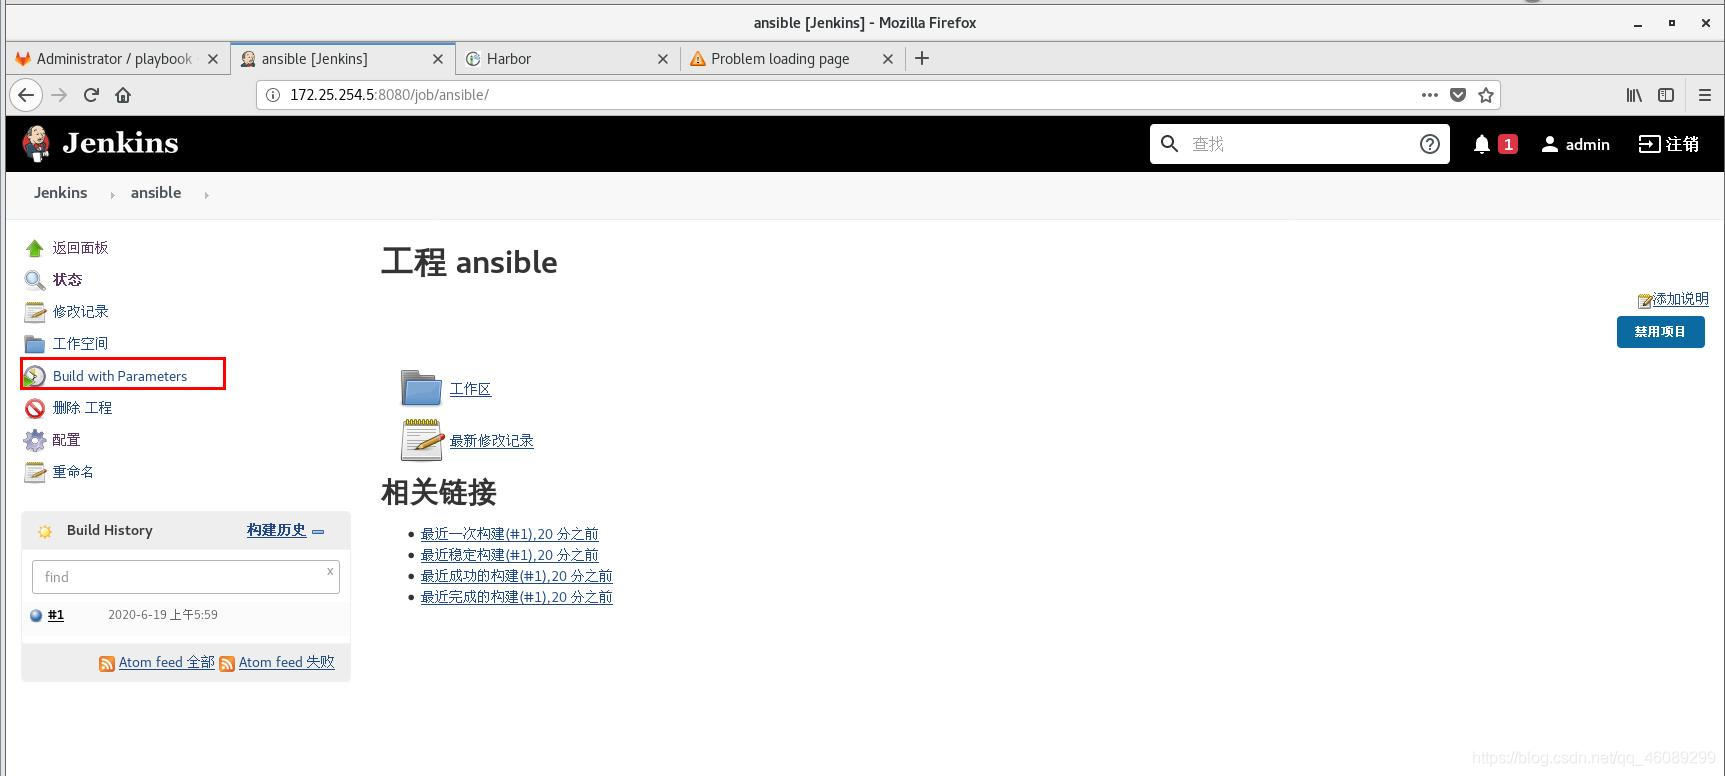Clear the build history find field x
Image resolution: width=1725 pixels, height=776 pixels.
click(330, 571)
